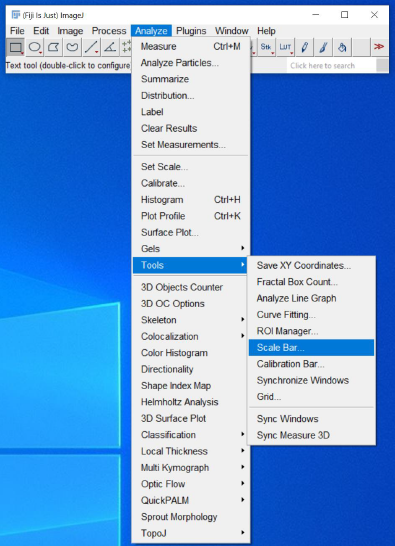This screenshot has width=395, height=546.
Task: Choose Shape Index Map
Action: [191, 385]
